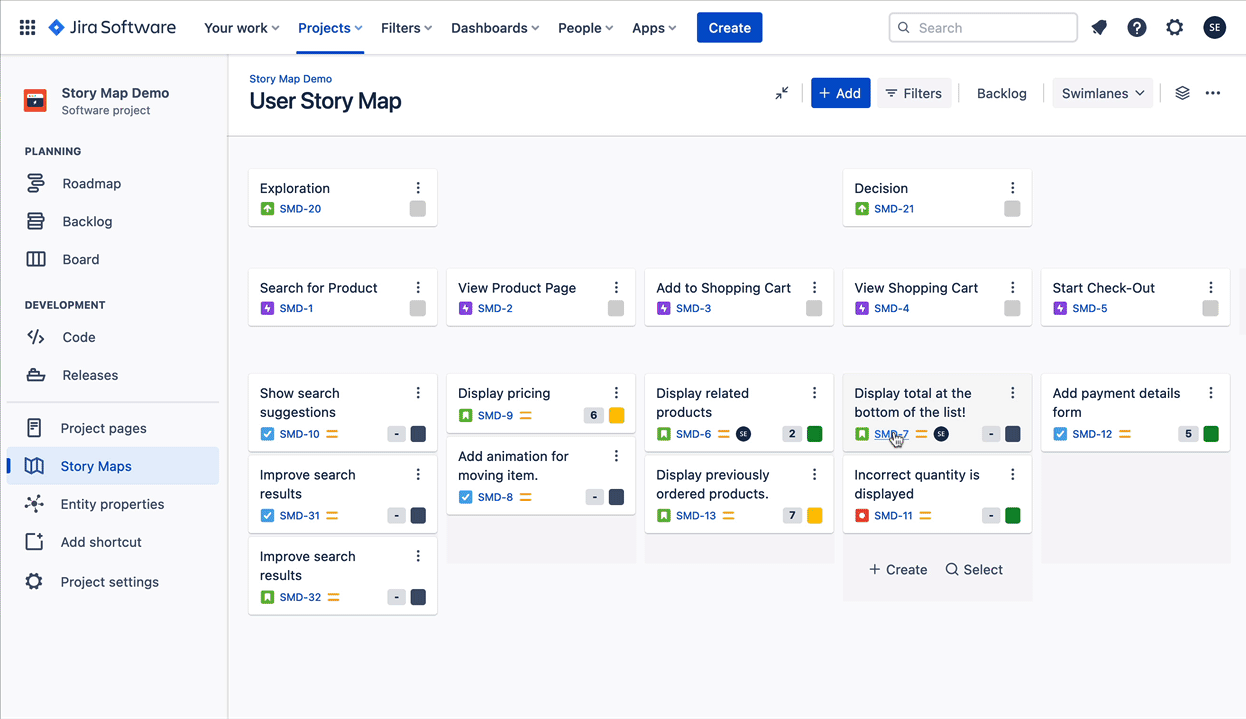
Task: Click the search magnifier Select button
Action: 974,570
